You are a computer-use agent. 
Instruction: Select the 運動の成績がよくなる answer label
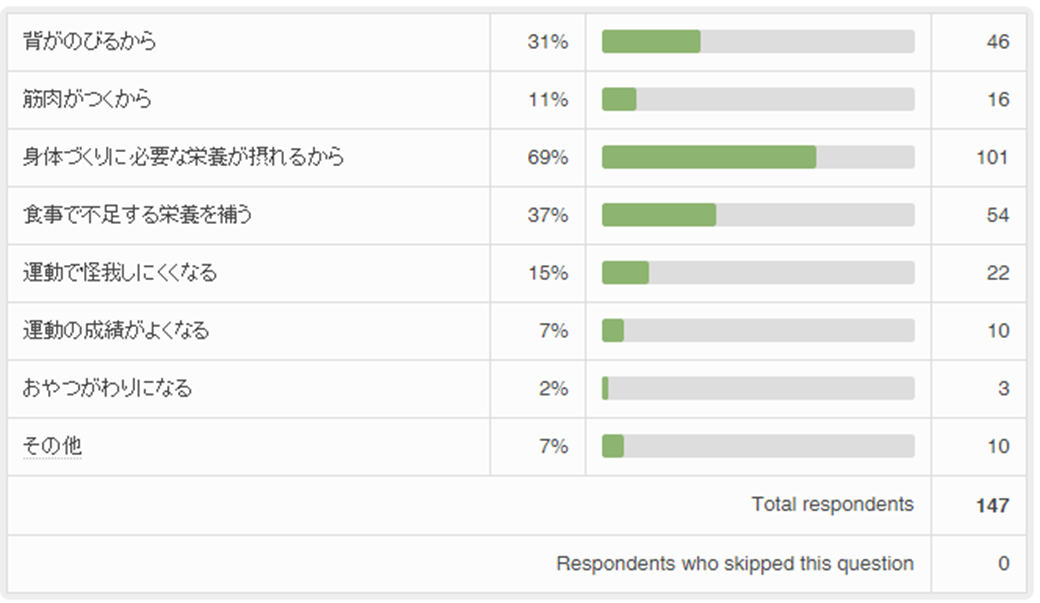116,331
